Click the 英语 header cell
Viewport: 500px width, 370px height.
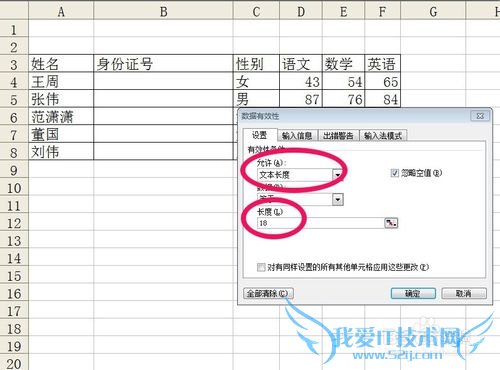point(382,64)
